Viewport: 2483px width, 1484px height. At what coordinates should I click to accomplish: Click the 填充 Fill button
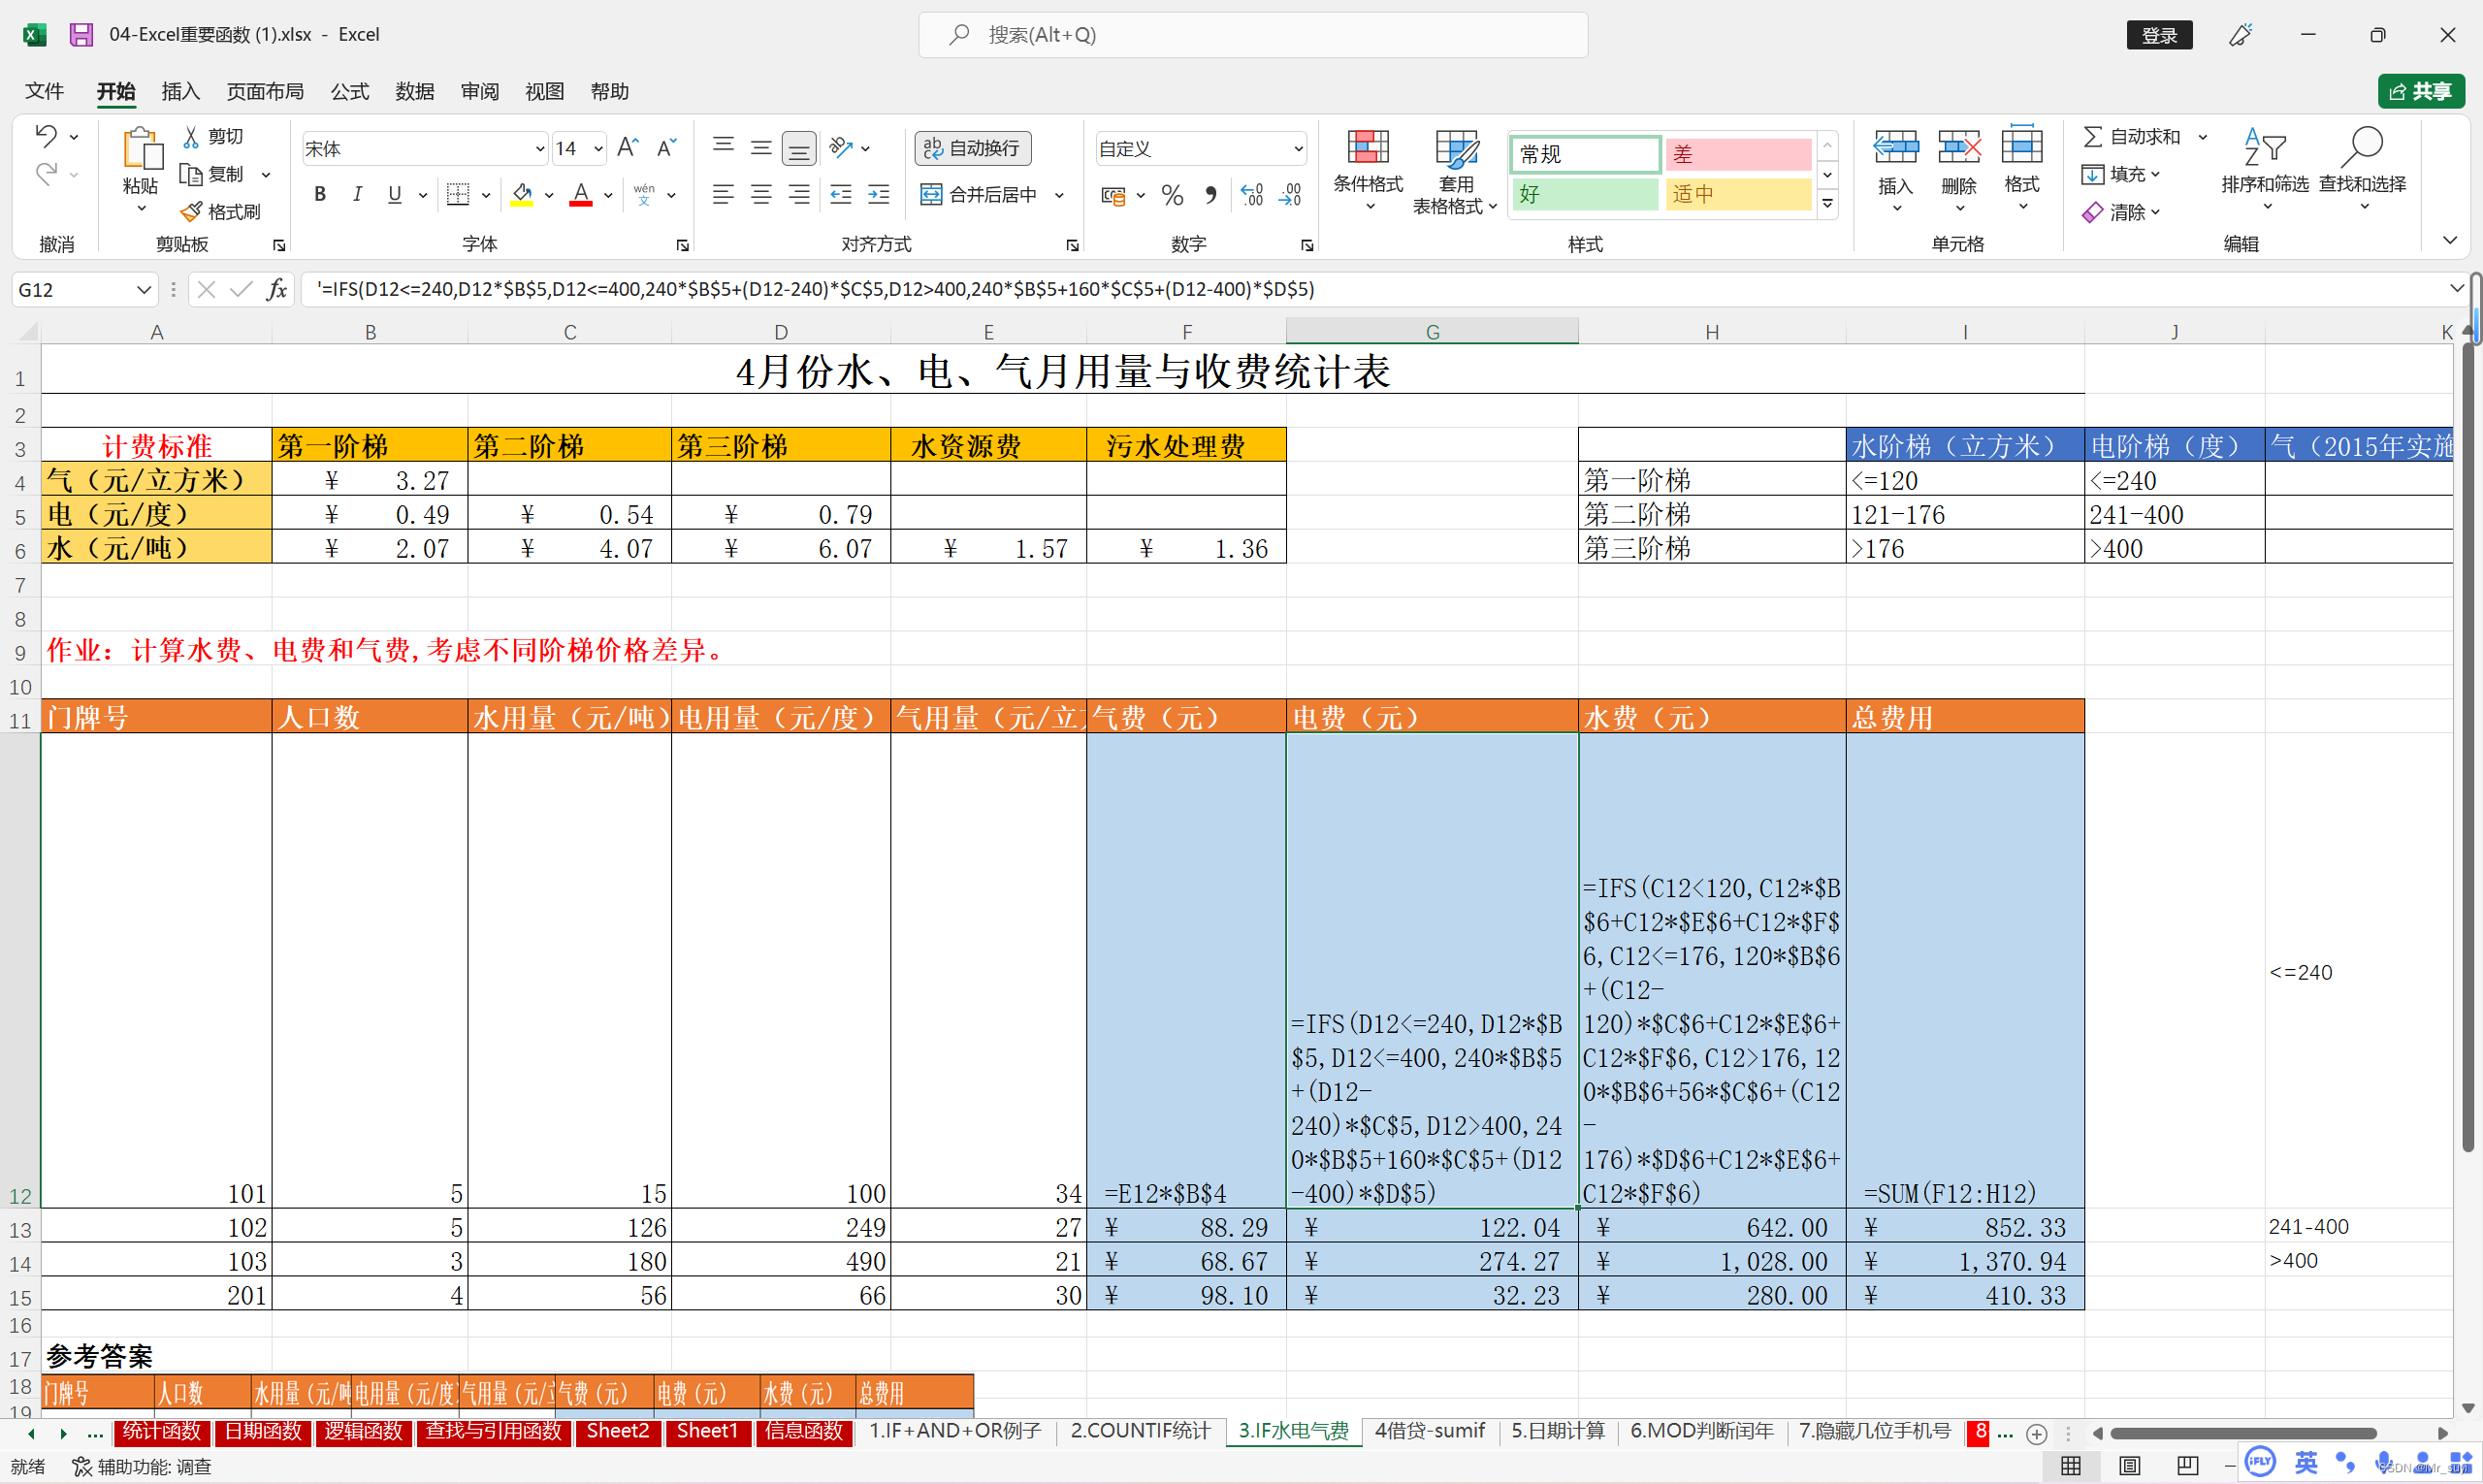(2121, 174)
